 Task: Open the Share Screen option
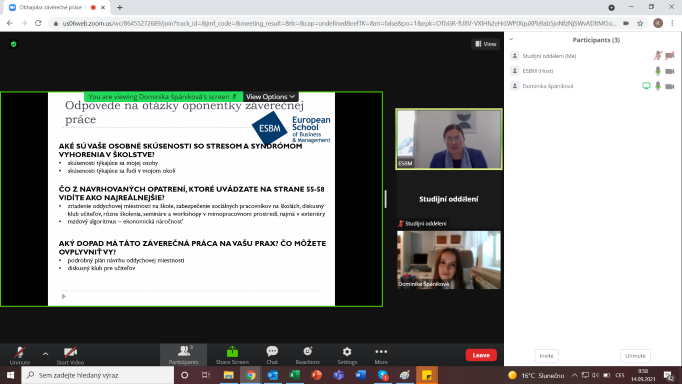232,355
